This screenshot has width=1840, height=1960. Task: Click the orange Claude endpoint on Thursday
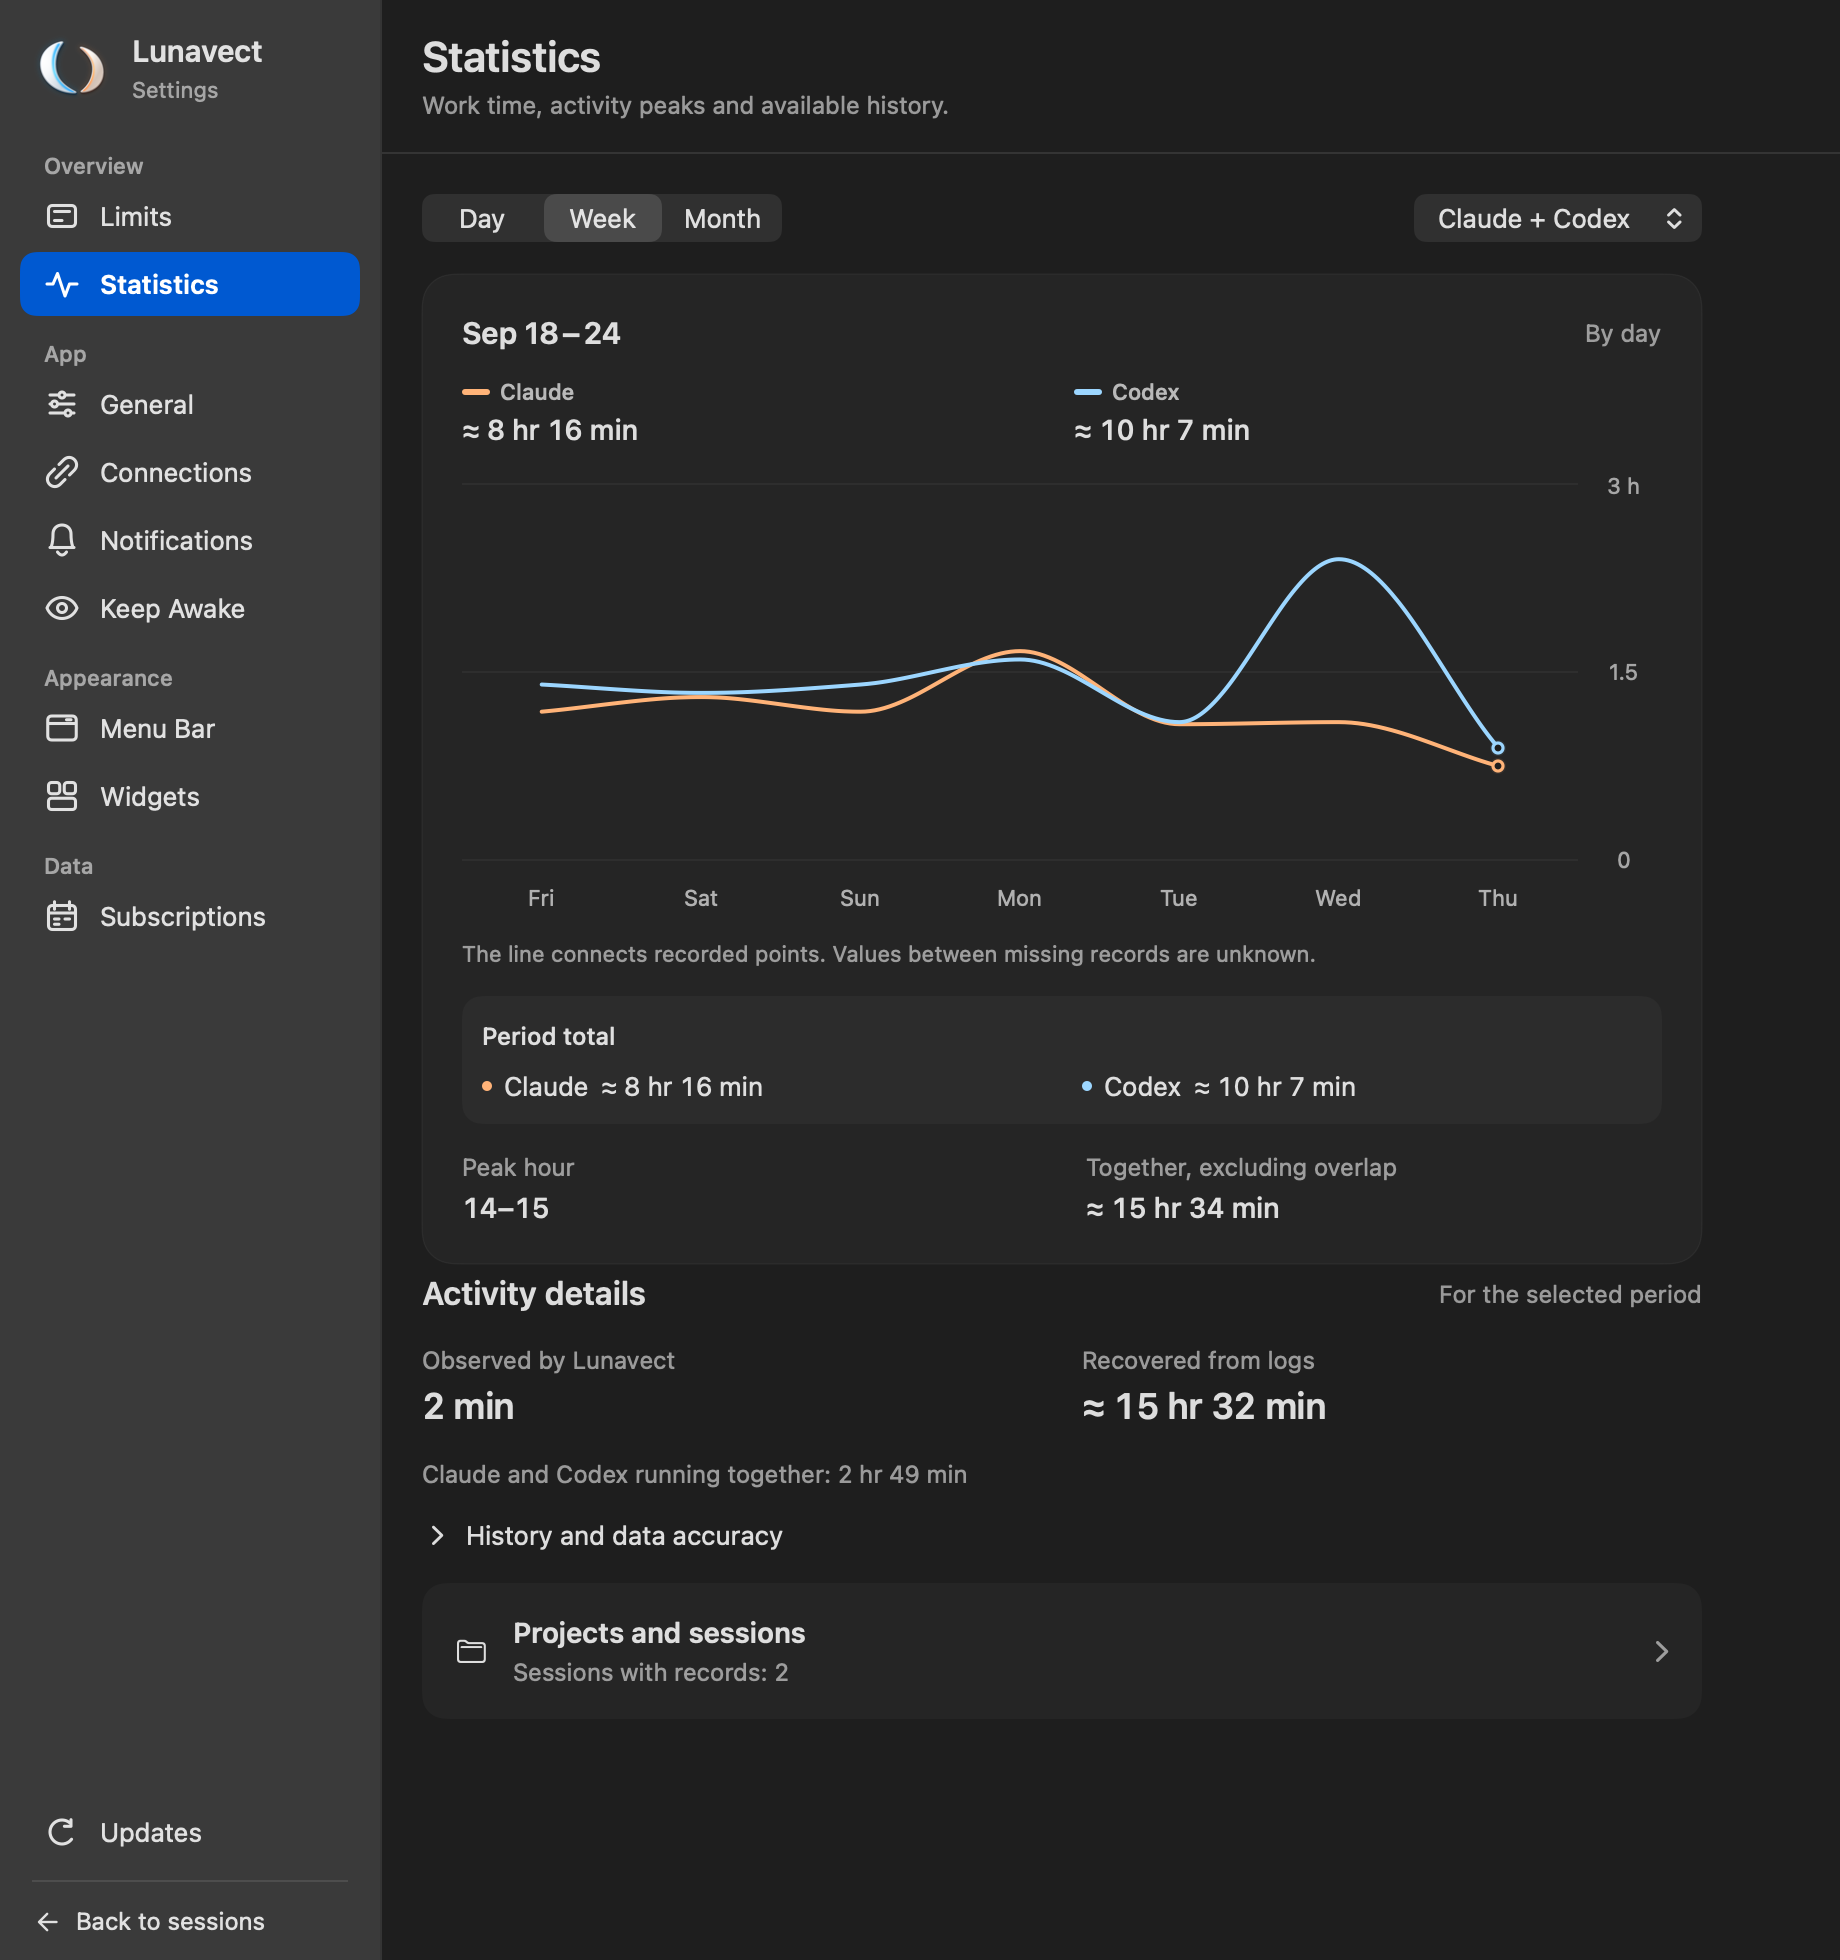tap(1498, 766)
